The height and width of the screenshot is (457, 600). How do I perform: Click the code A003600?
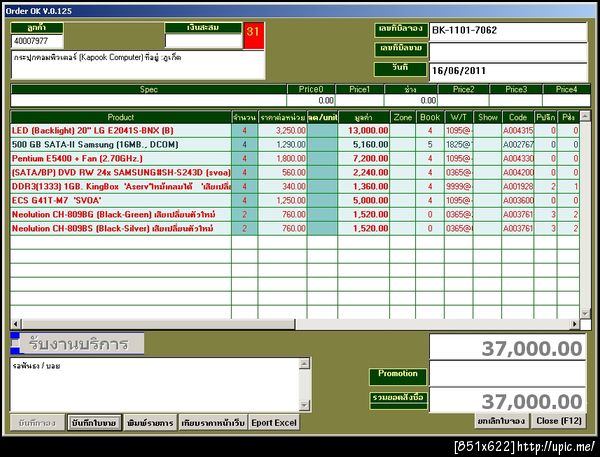[x=518, y=201]
